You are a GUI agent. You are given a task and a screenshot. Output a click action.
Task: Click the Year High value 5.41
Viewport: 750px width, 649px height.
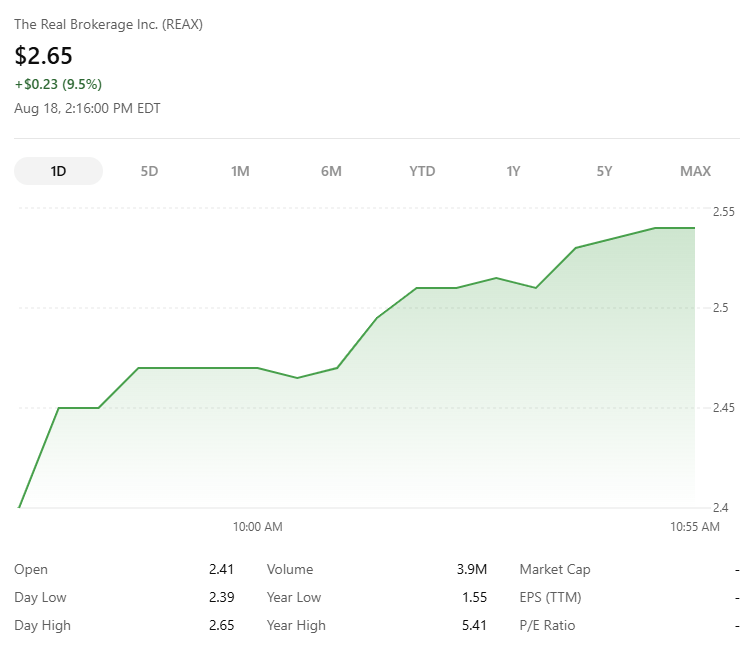(474, 625)
